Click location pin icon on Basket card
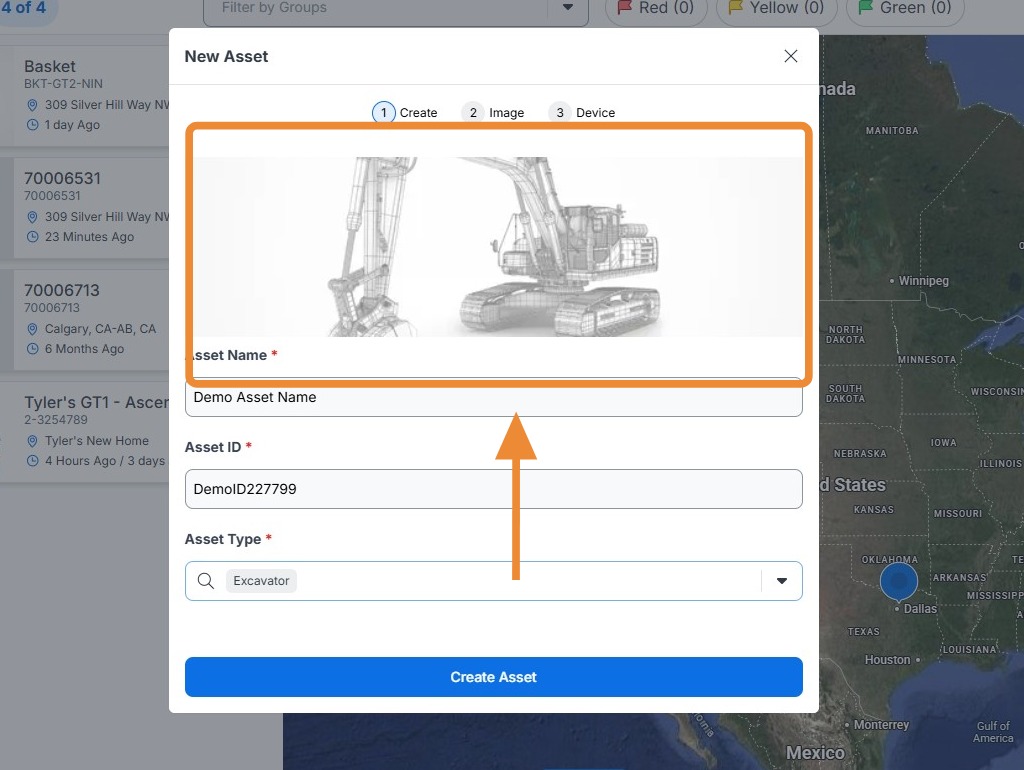 pyautogui.click(x=32, y=104)
